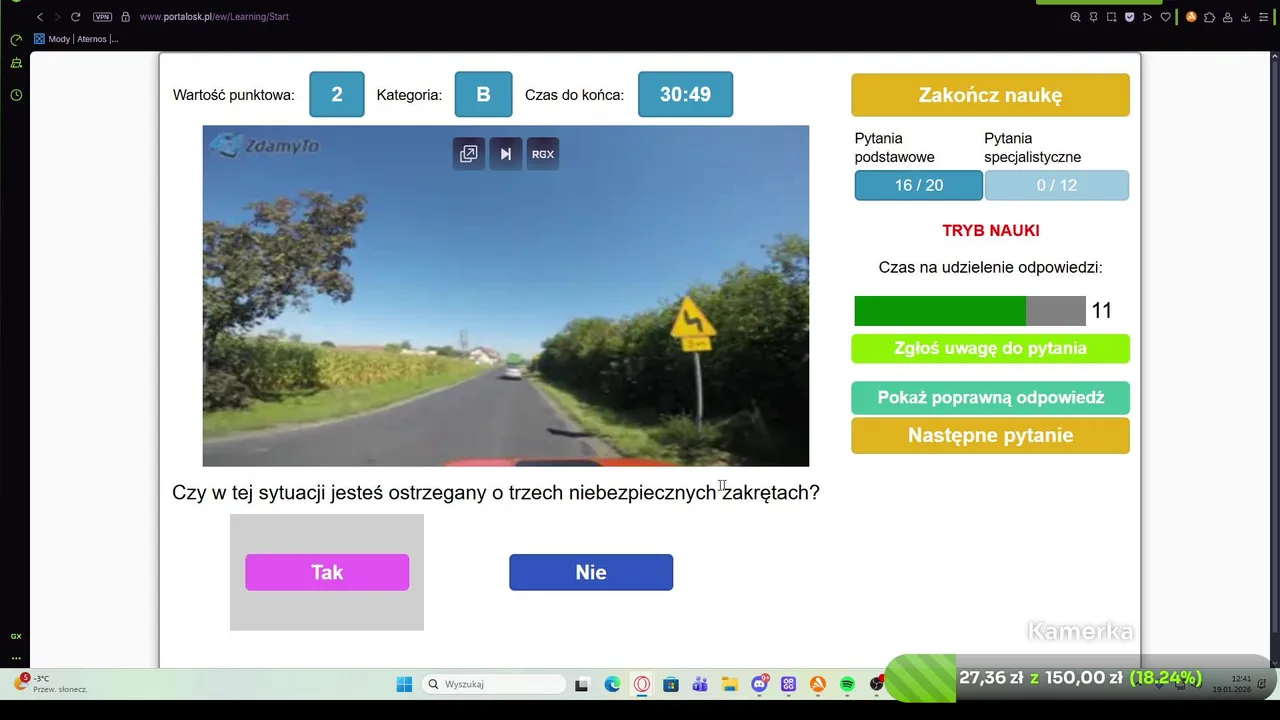Open the ad-blocker shield icon
This screenshot has height=720, width=1280.
click(1129, 17)
